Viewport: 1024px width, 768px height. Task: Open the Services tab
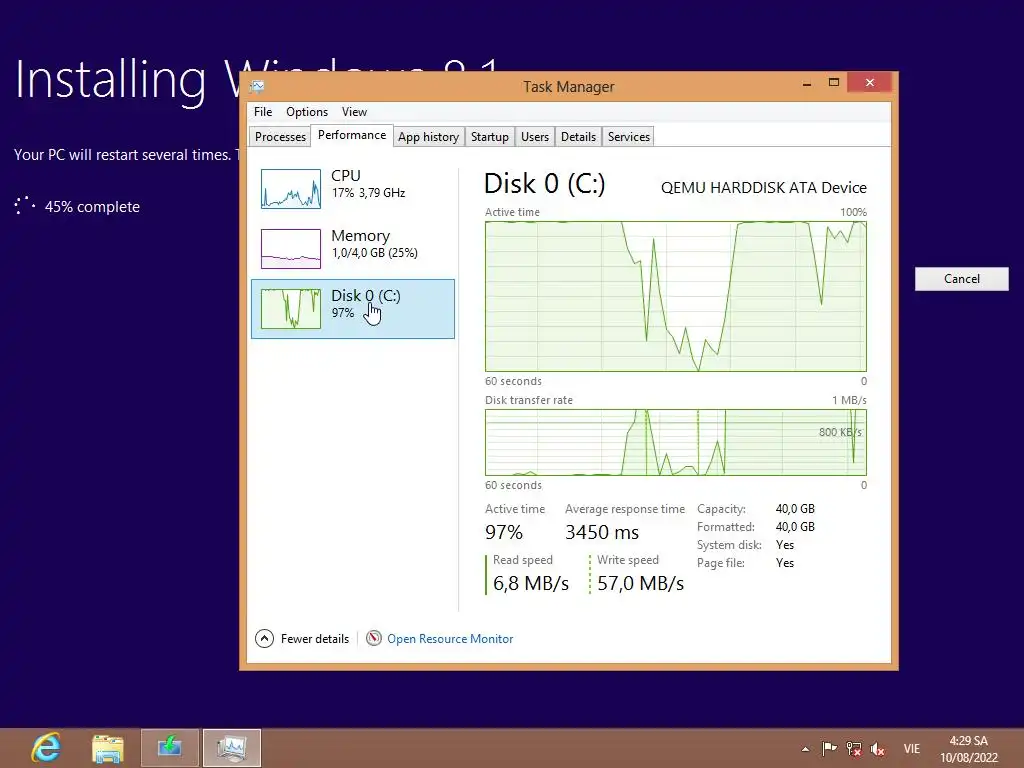point(629,136)
